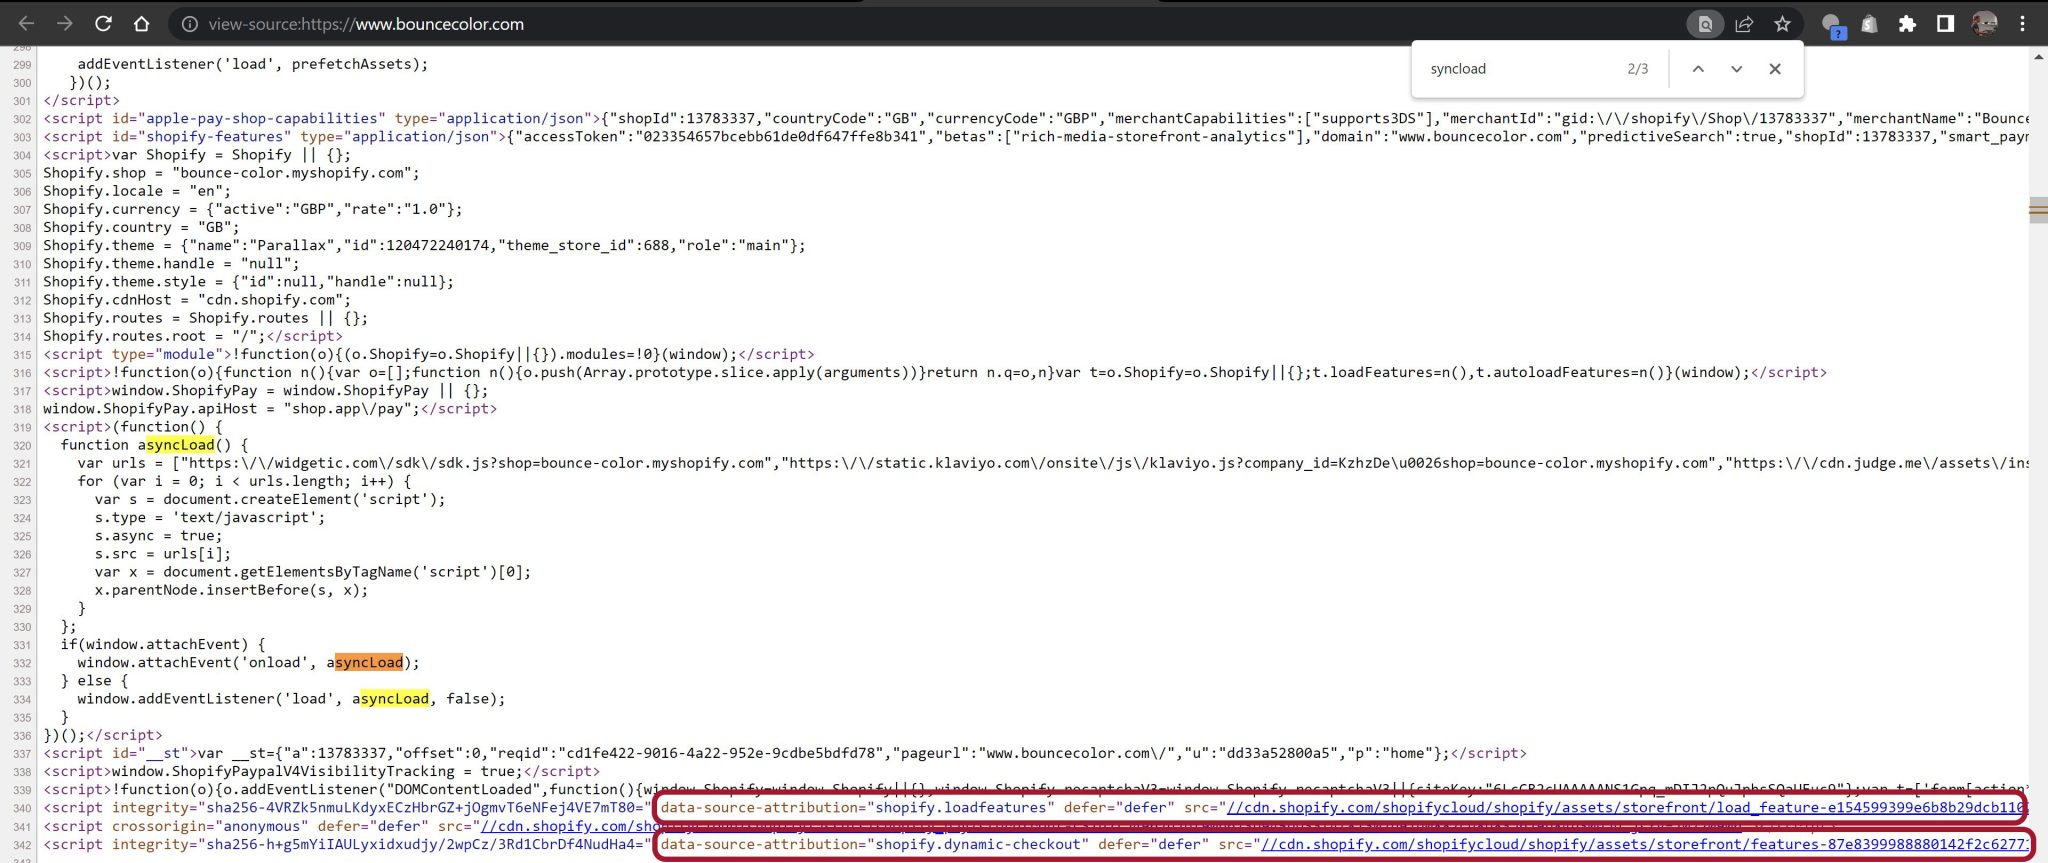Reload the view-source page

pos(103,24)
